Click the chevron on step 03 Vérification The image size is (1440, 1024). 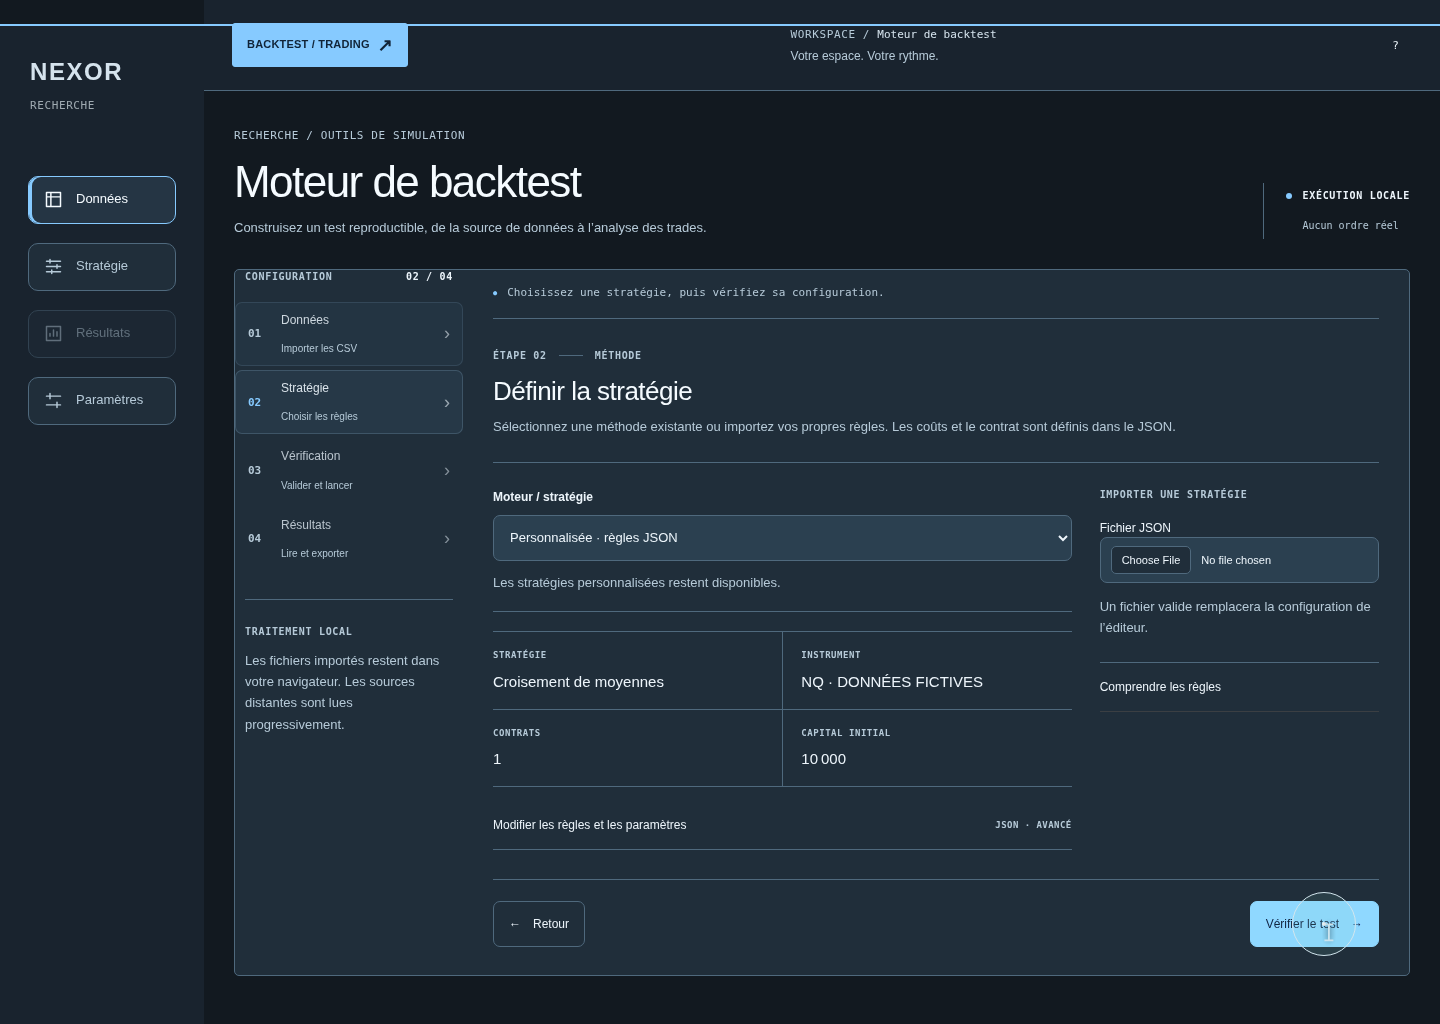(447, 471)
